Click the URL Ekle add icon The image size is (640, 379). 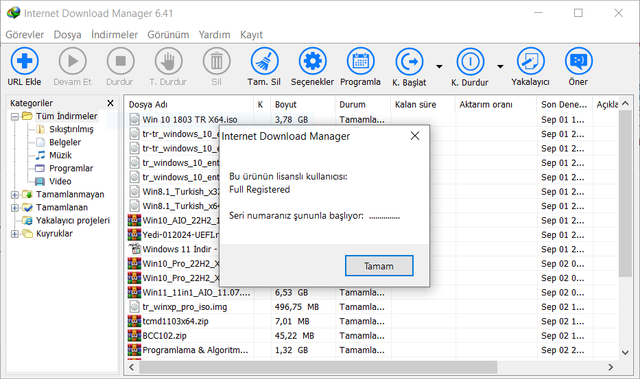coord(24,61)
